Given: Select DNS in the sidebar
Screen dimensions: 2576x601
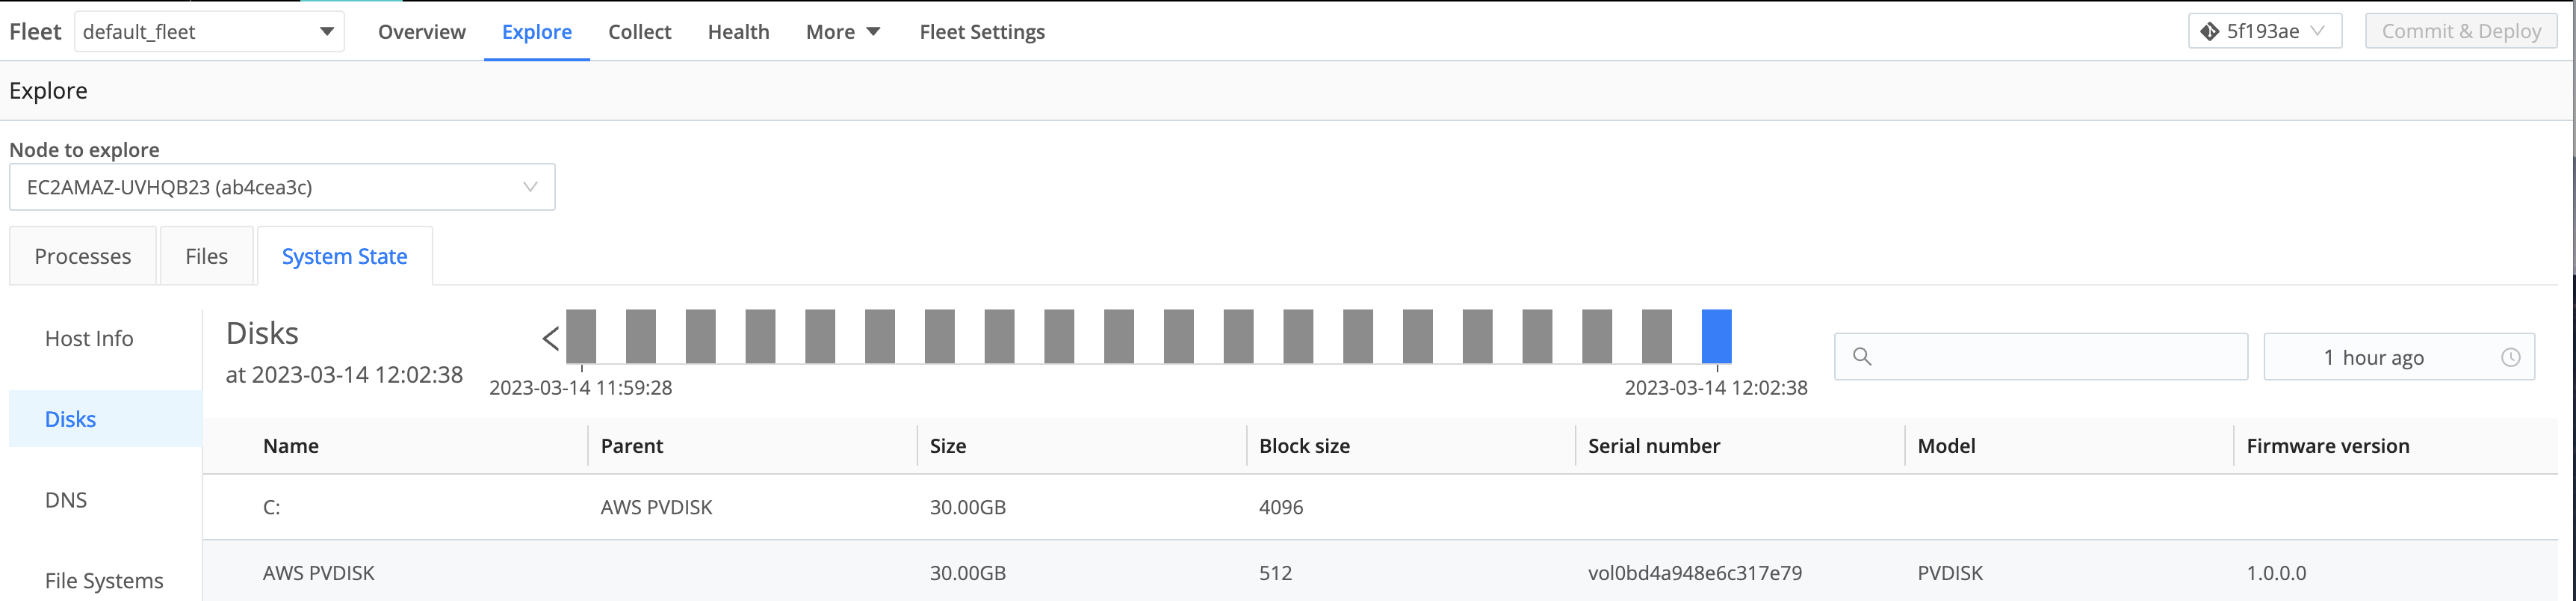Looking at the screenshot, I should [66, 500].
